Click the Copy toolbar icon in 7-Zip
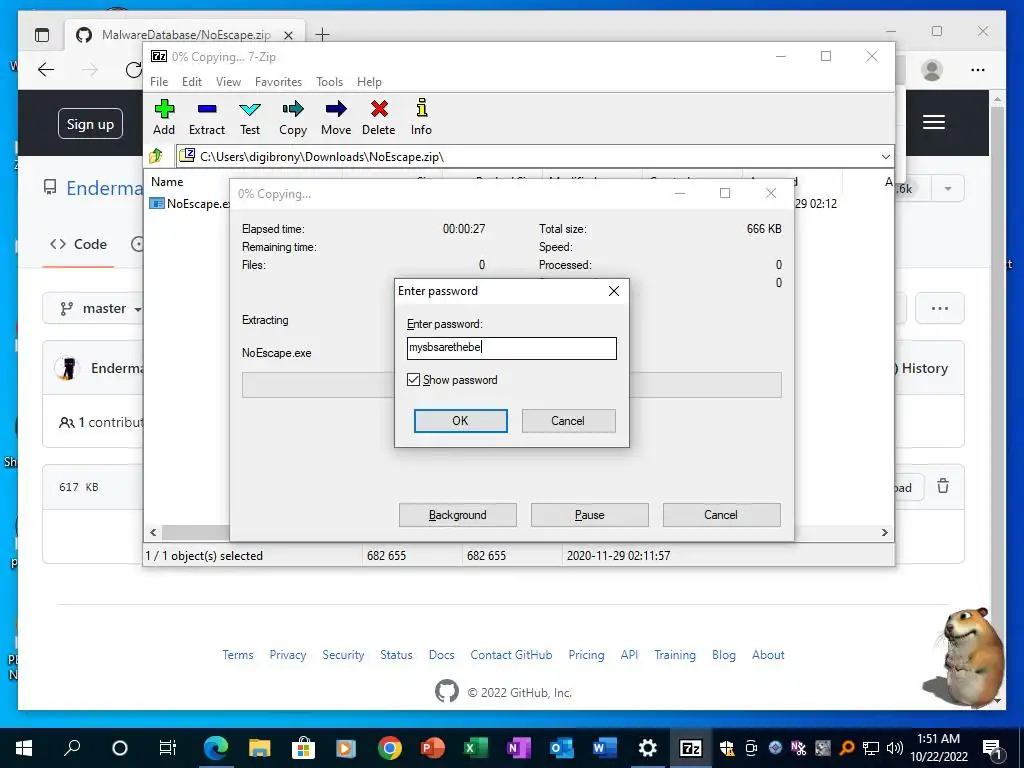1024x768 pixels. click(x=293, y=117)
